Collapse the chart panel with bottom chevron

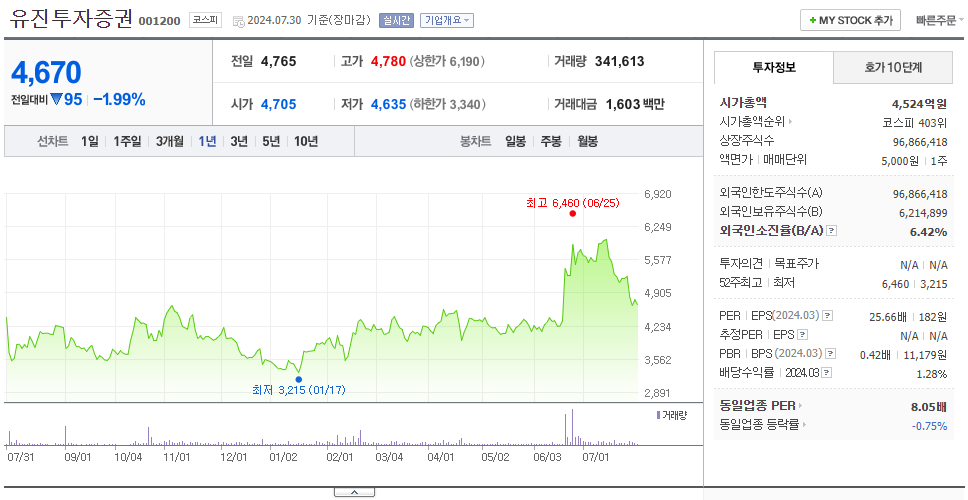click(354, 492)
